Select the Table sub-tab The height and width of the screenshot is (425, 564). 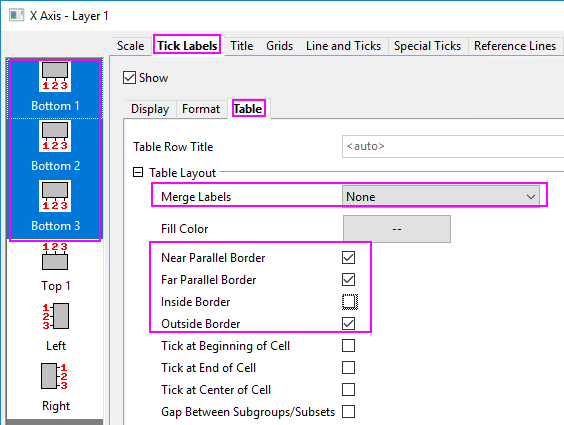tap(248, 109)
